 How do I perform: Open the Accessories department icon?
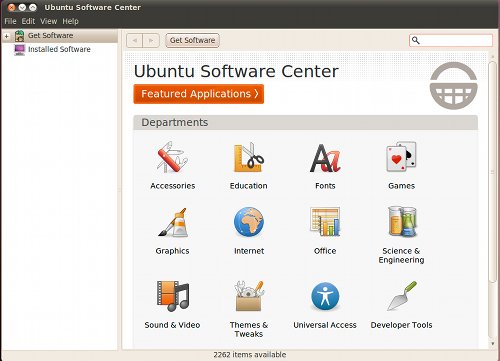tap(172, 157)
